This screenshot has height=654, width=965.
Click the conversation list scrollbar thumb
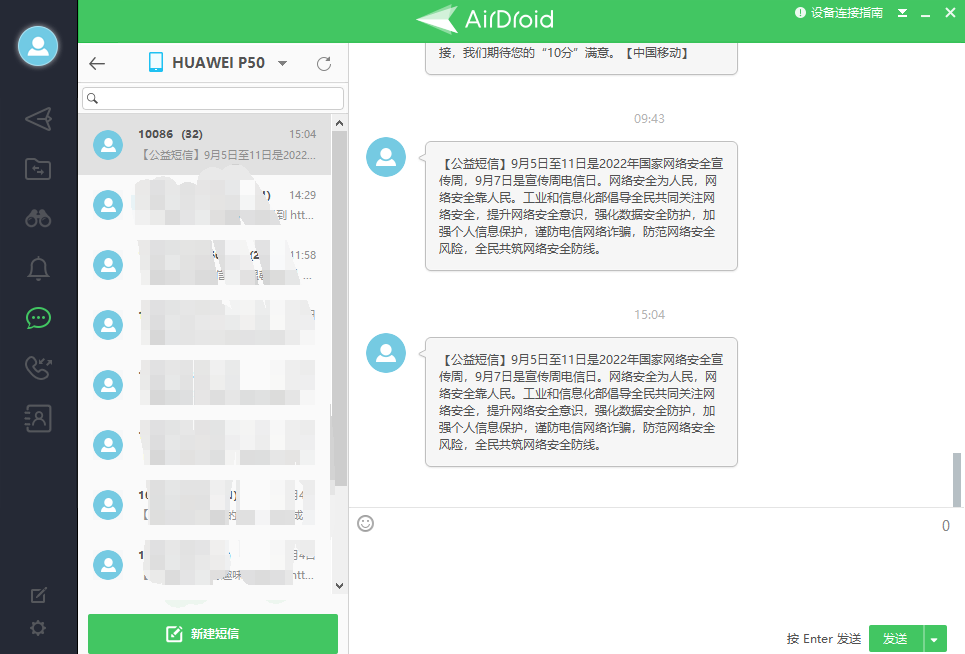(x=338, y=308)
